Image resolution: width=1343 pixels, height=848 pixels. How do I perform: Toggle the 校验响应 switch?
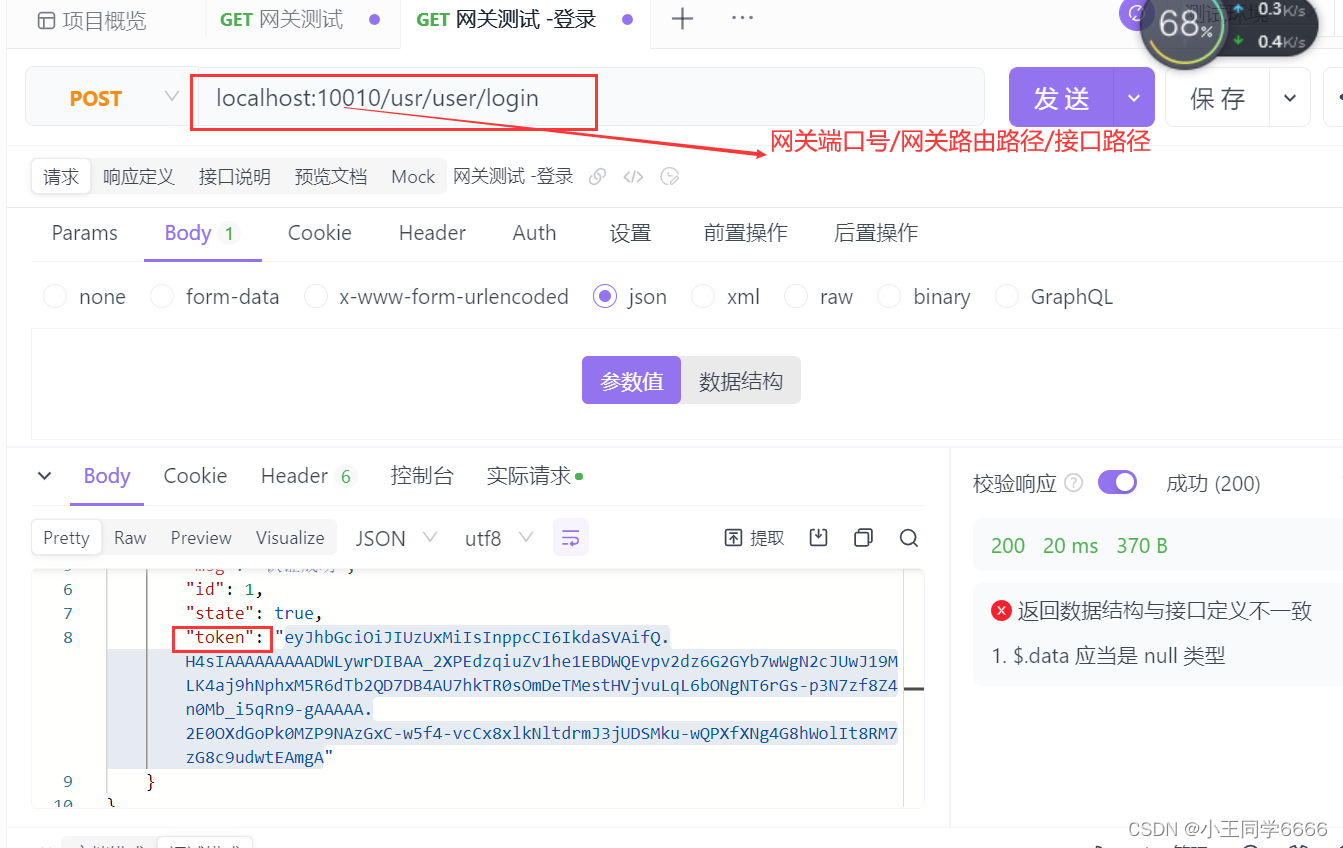pyautogui.click(x=1117, y=483)
